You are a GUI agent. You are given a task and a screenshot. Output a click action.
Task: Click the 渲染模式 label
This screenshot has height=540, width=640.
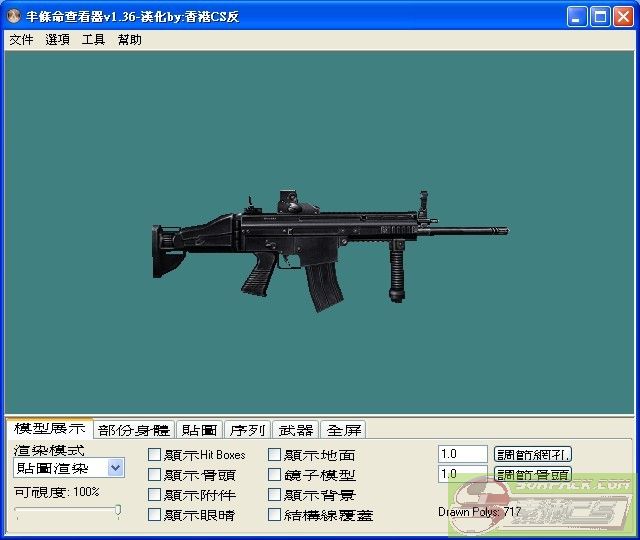49,450
